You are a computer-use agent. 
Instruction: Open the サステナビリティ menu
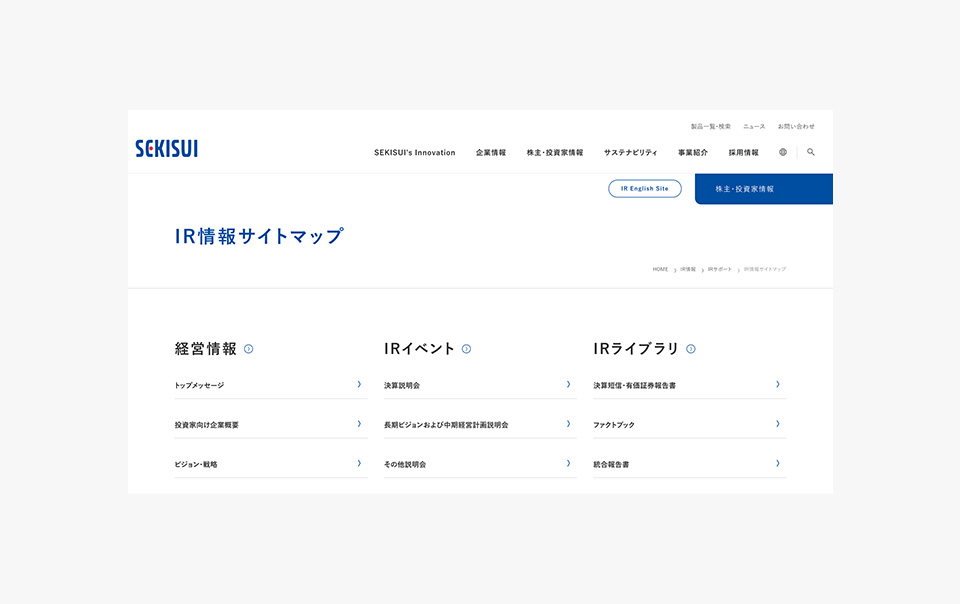pyautogui.click(x=631, y=152)
